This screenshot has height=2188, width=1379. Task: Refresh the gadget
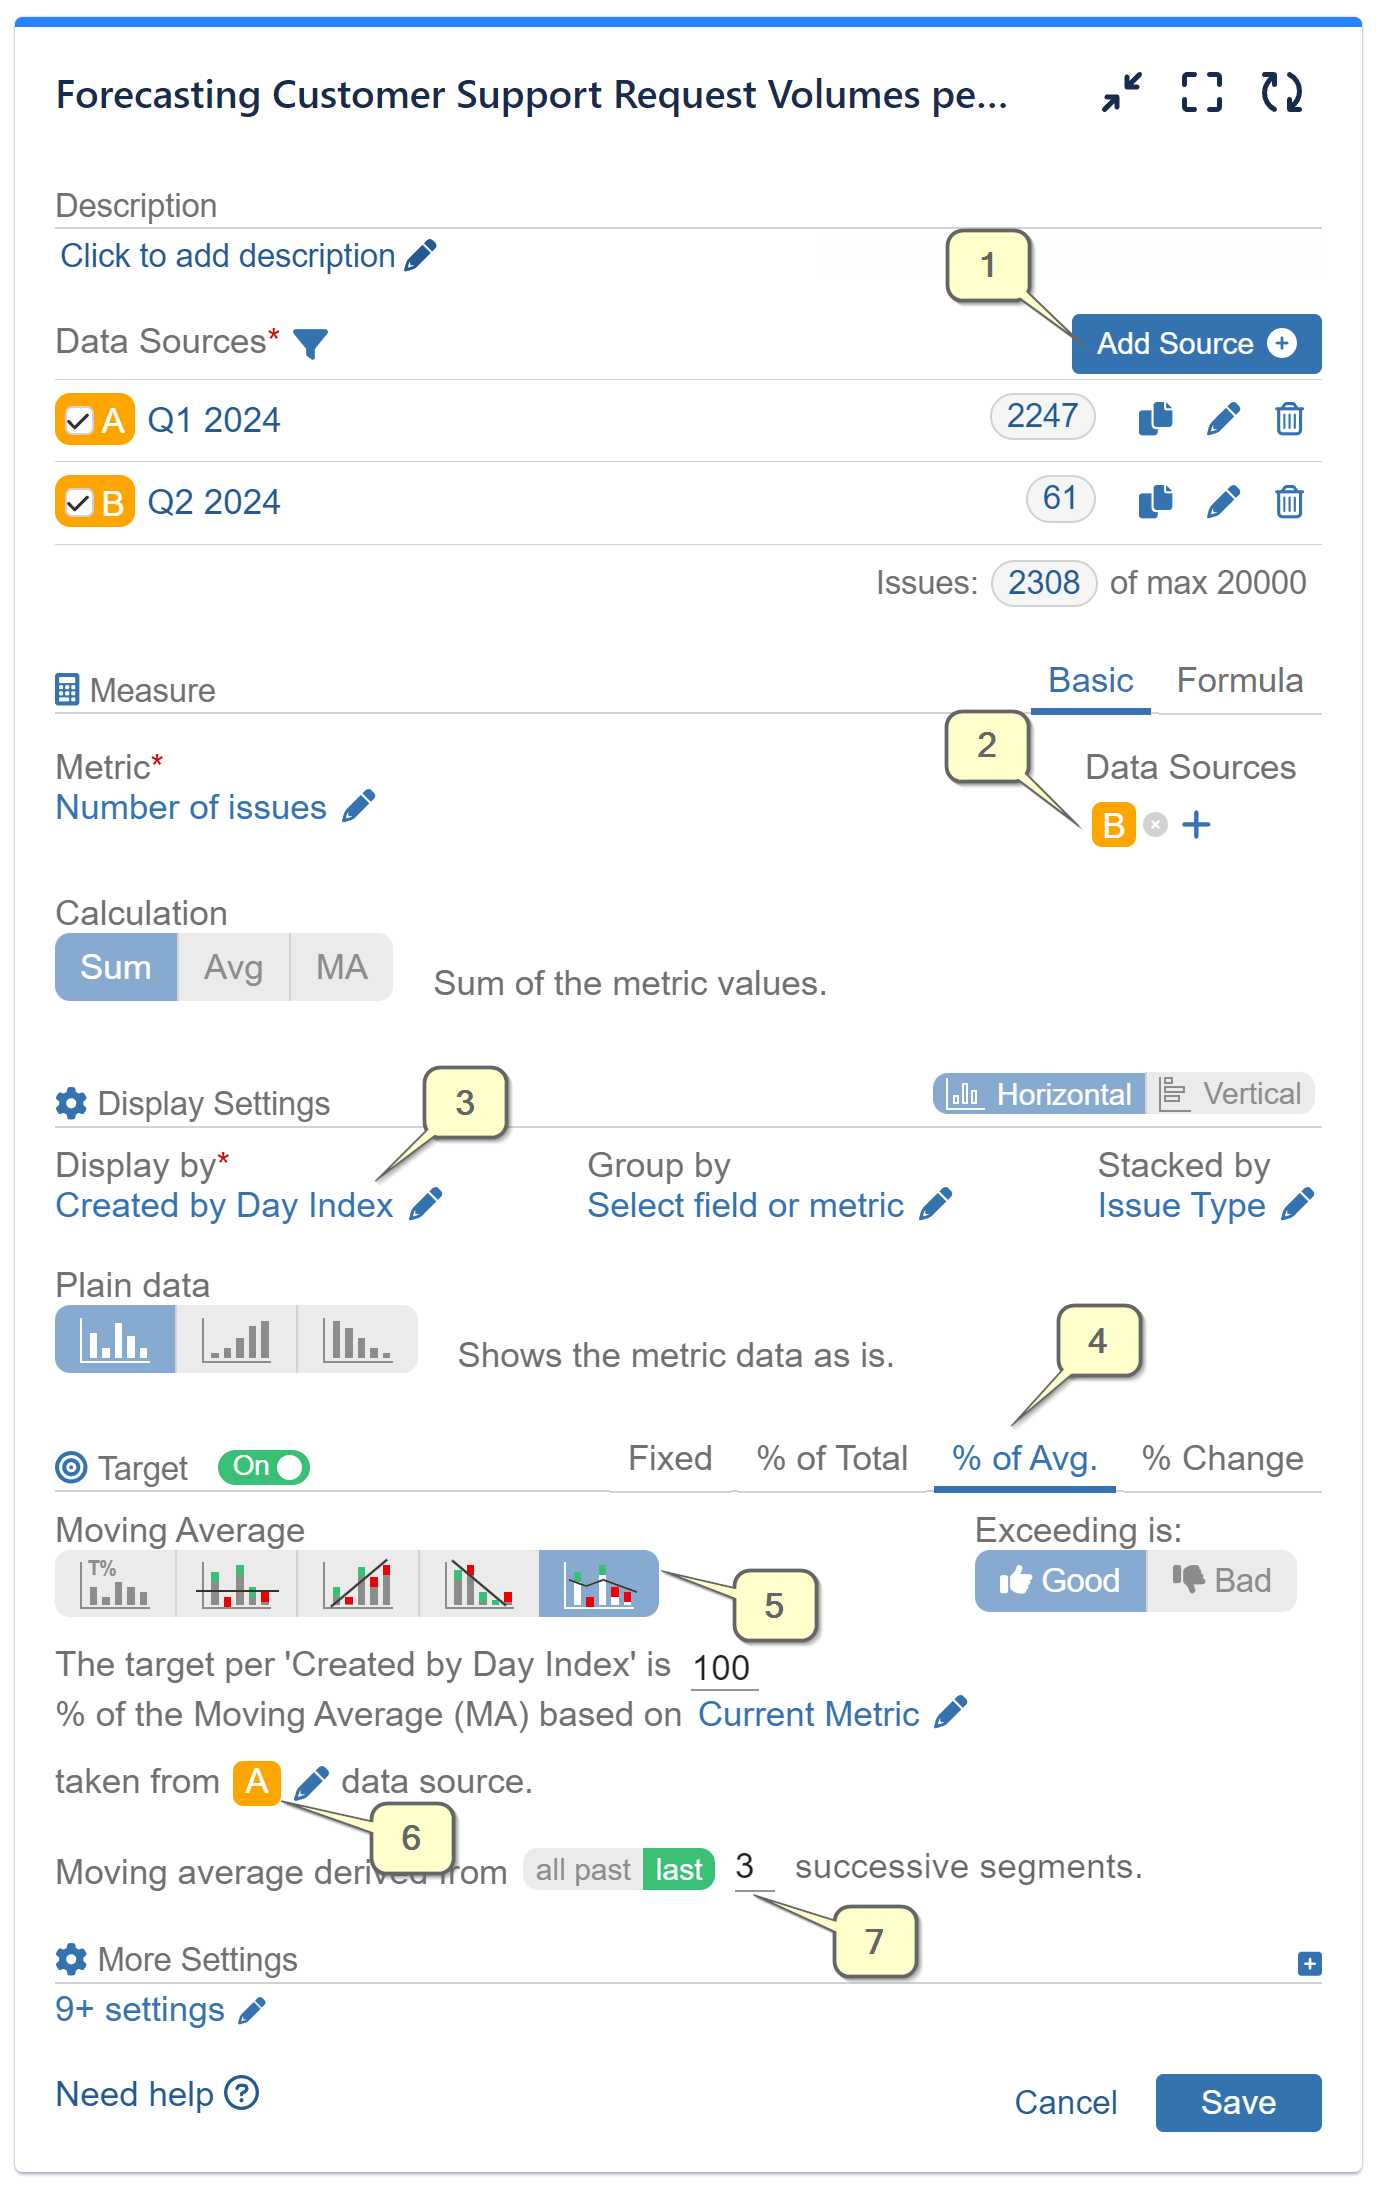[1283, 92]
